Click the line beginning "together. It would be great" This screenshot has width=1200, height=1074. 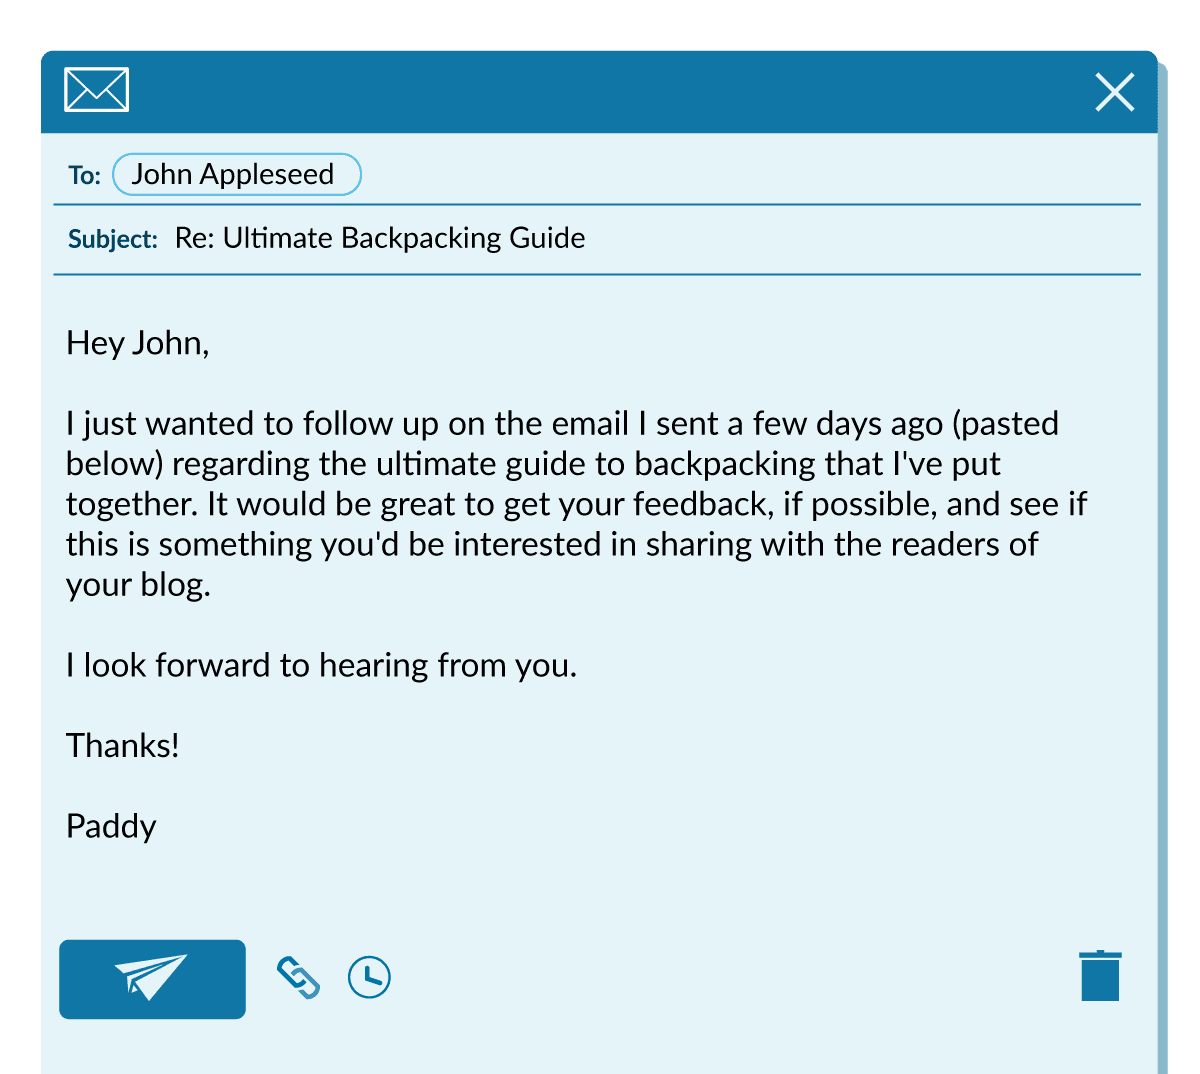575,504
